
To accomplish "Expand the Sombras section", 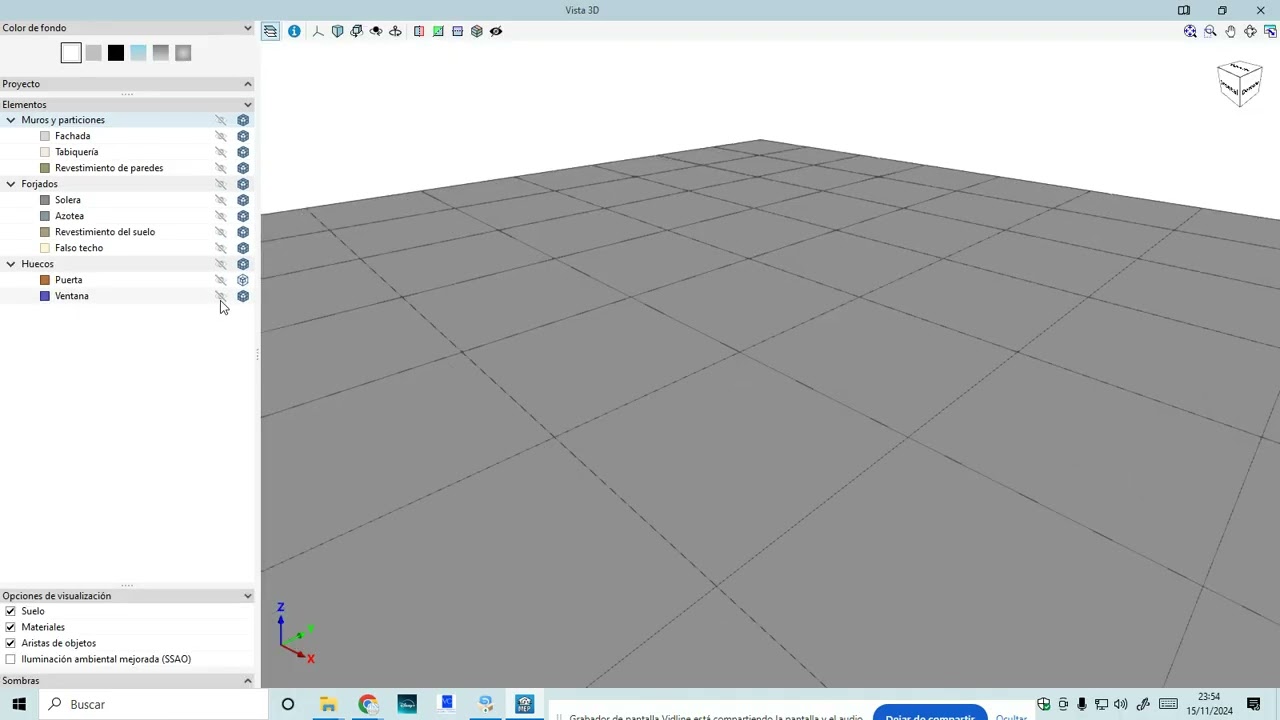I will [x=248, y=681].
